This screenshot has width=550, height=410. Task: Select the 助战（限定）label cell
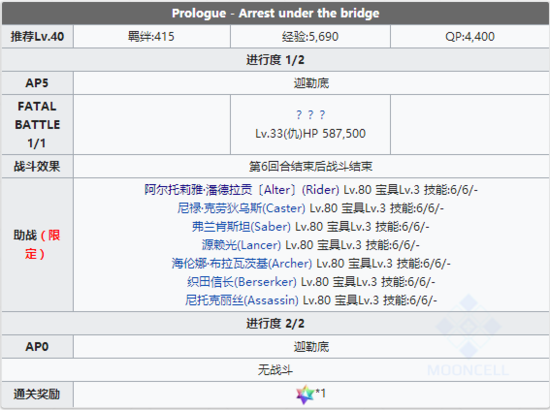tap(38, 244)
